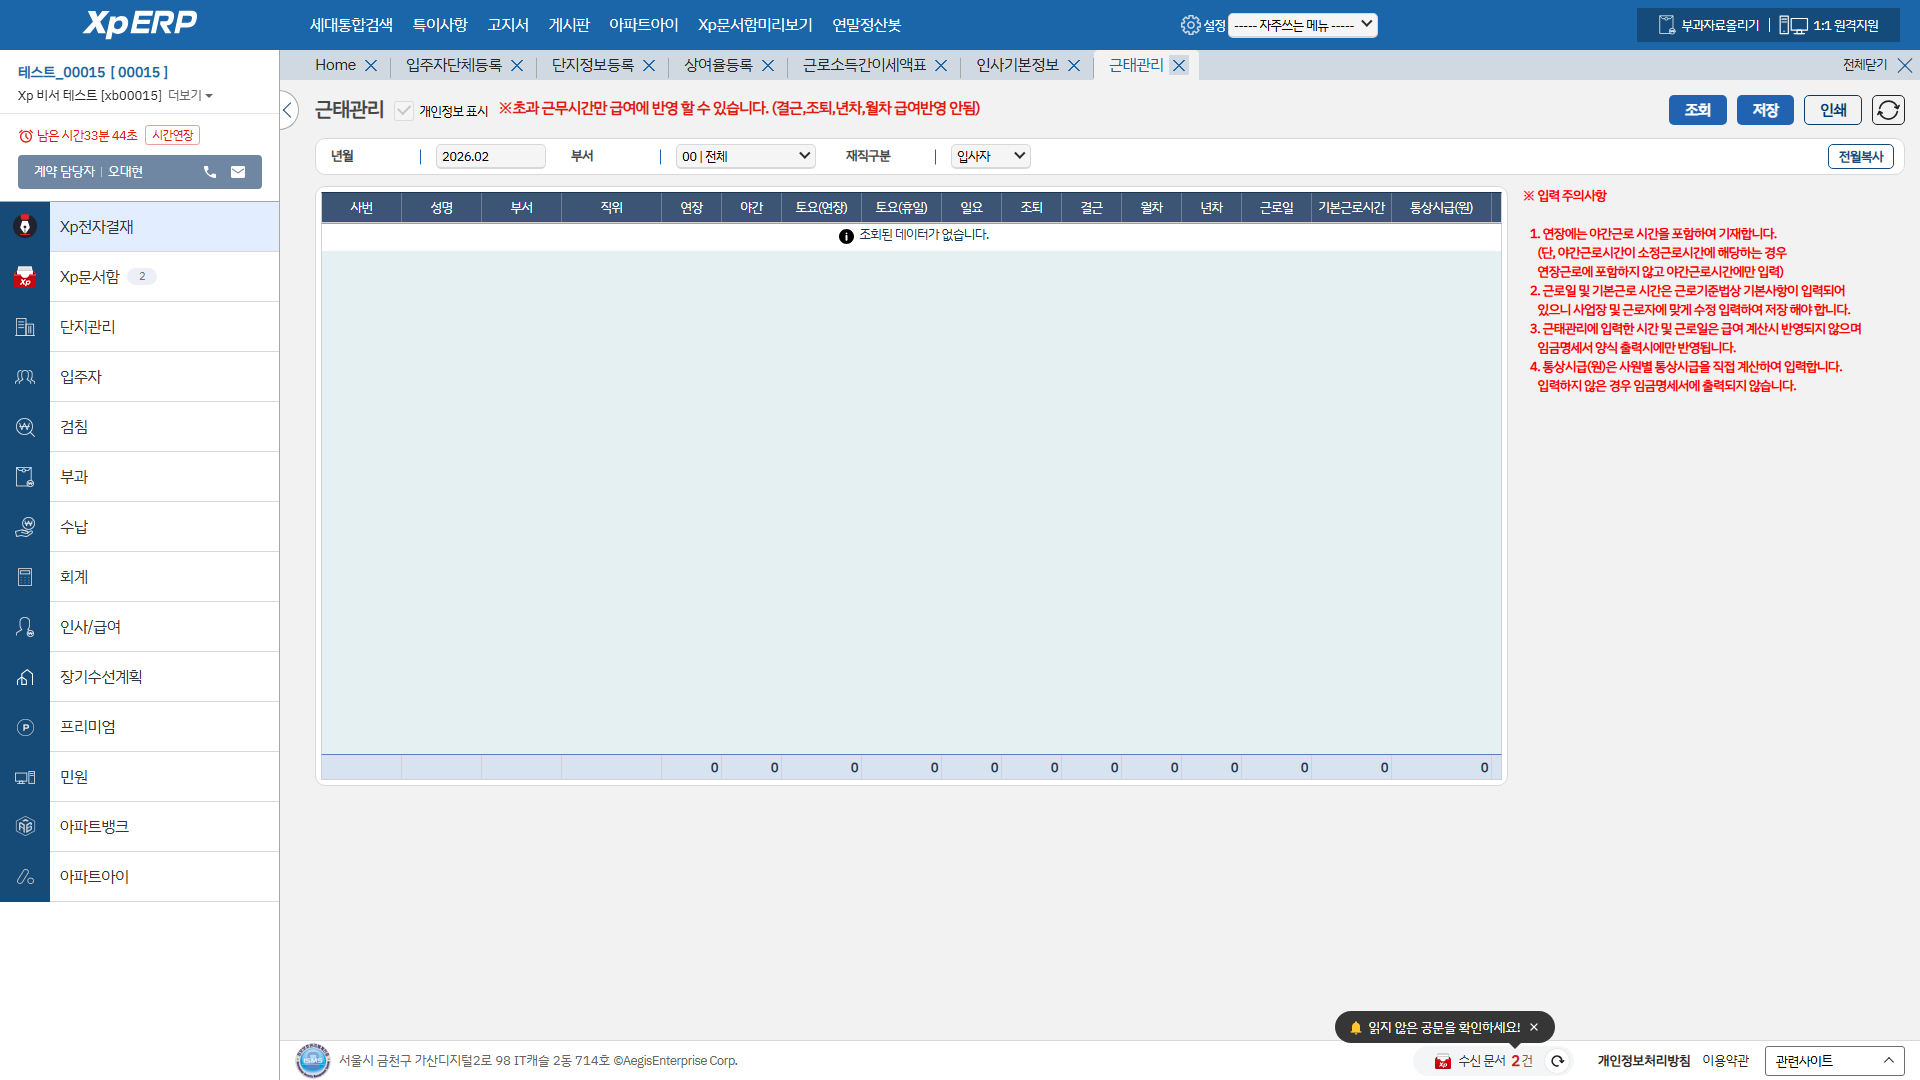The width and height of the screenshot is (1920, 1080).
Task: Toggle the 개인정보 표시 checkbox
Action: [x=404, y=111]
